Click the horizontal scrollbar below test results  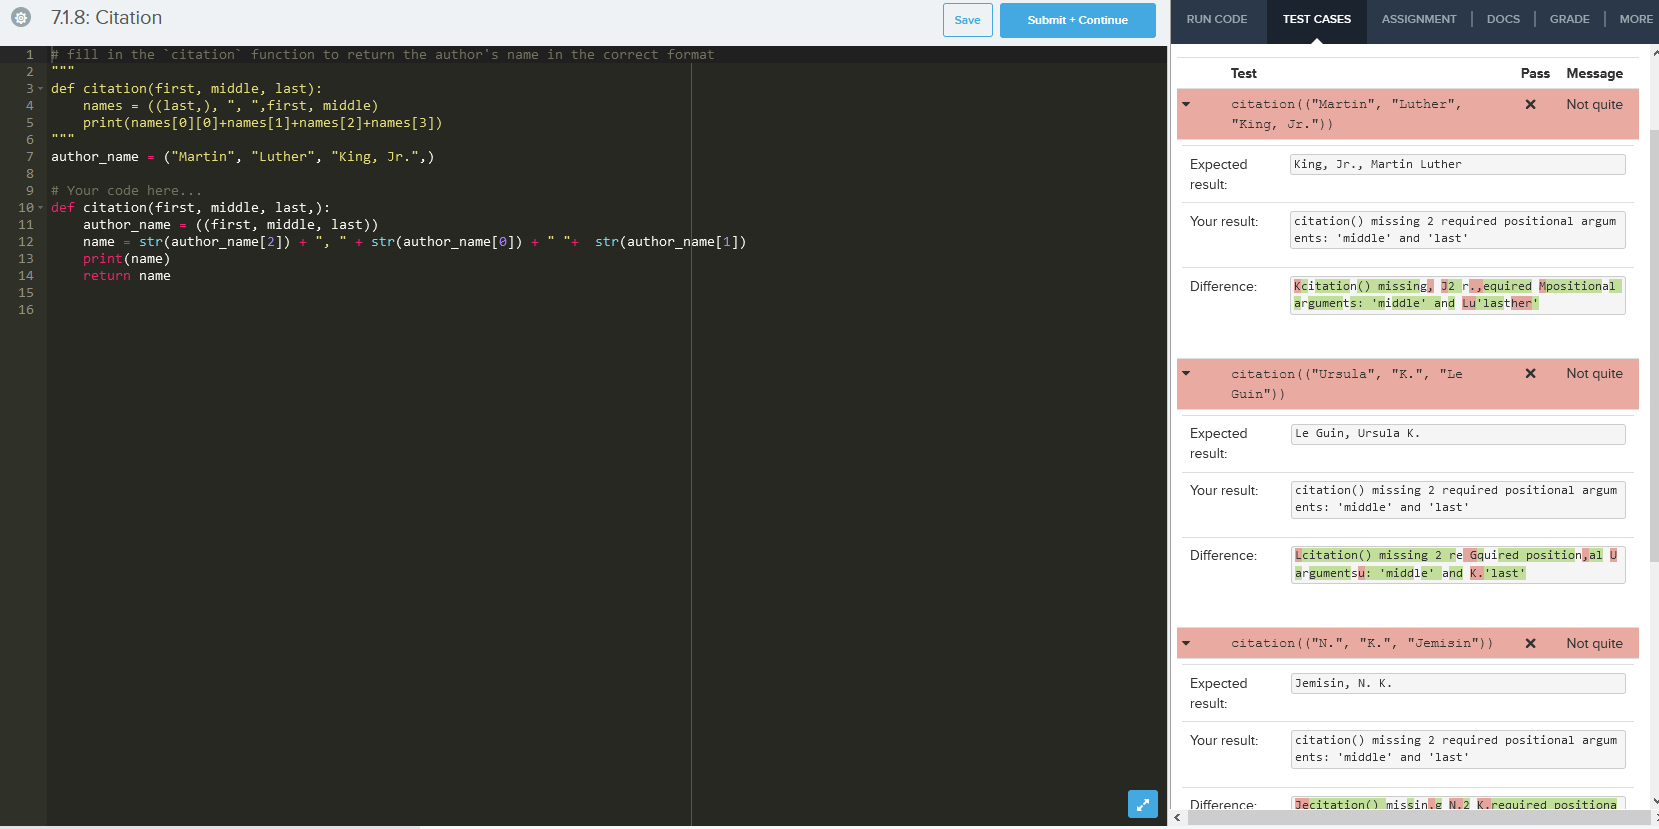click(x=1418, y=818)
